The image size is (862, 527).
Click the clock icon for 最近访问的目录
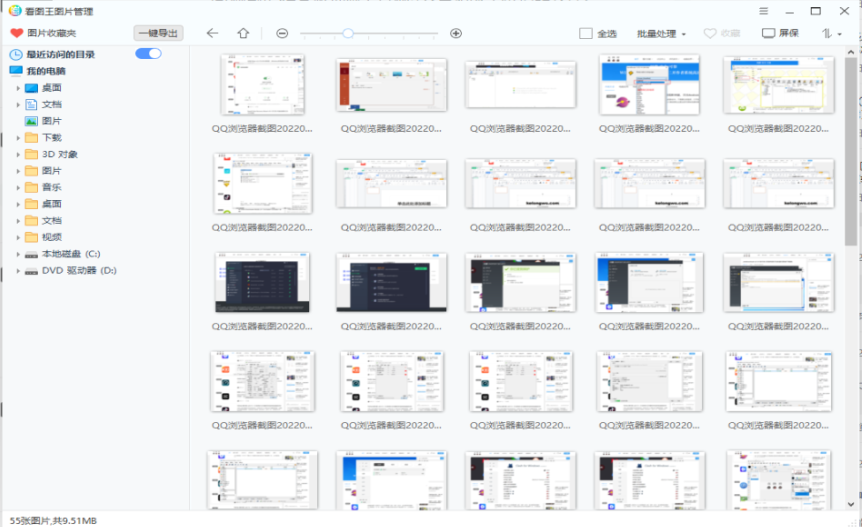[x=16, y=54]
